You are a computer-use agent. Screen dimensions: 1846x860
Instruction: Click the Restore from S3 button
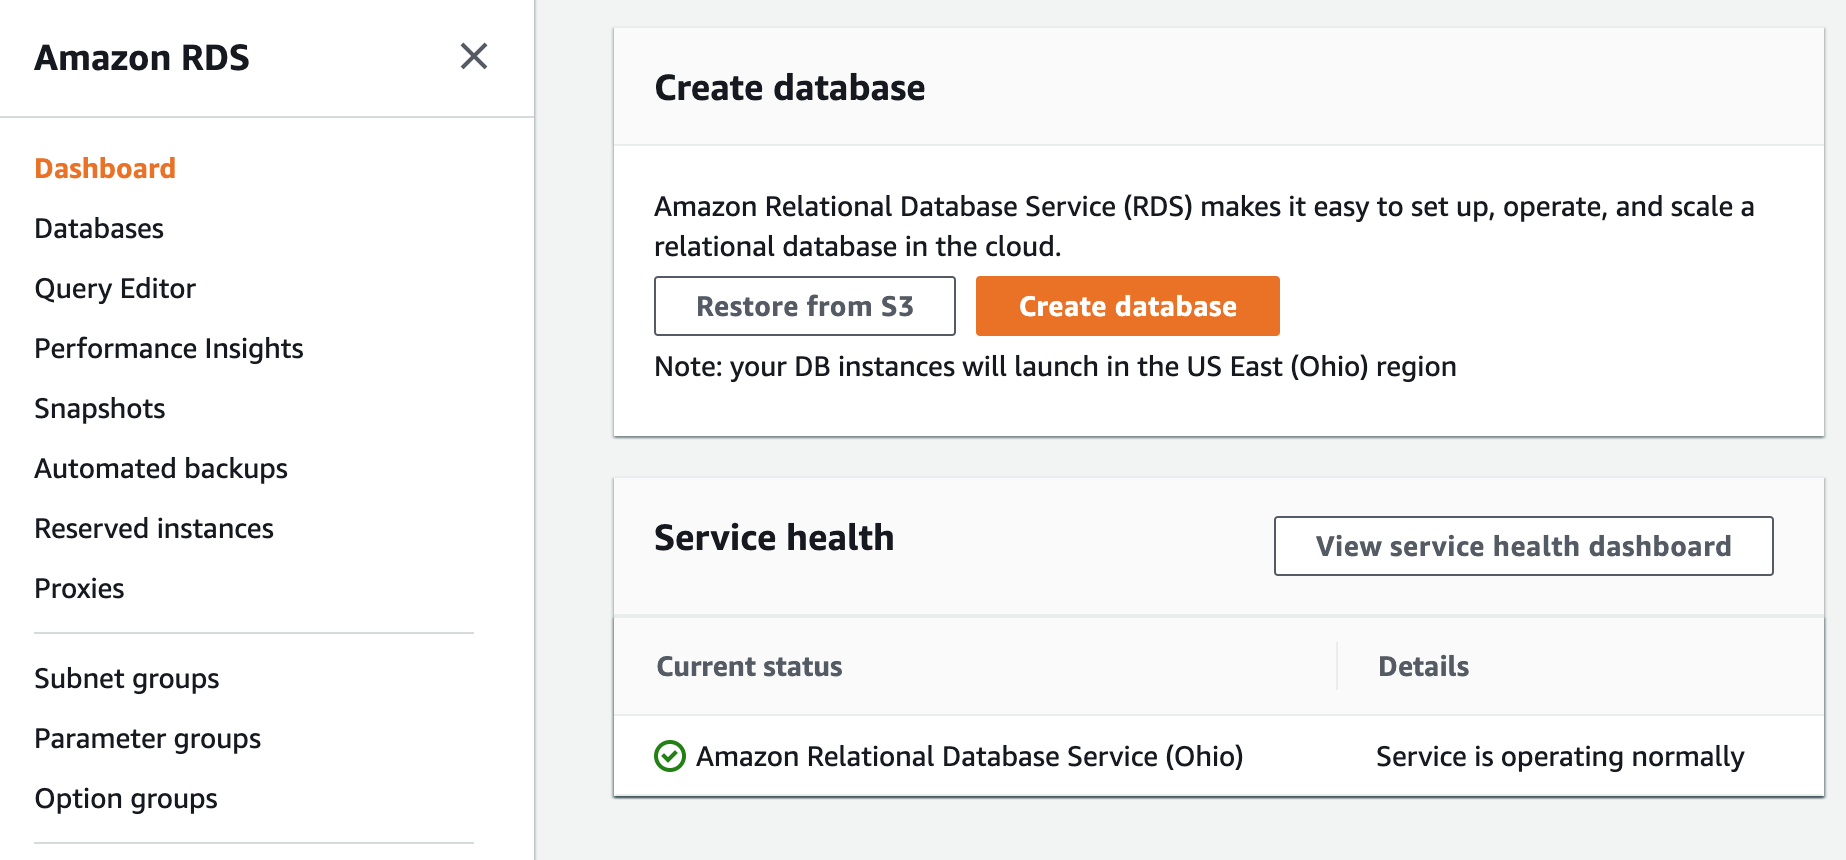pos(805,306)
